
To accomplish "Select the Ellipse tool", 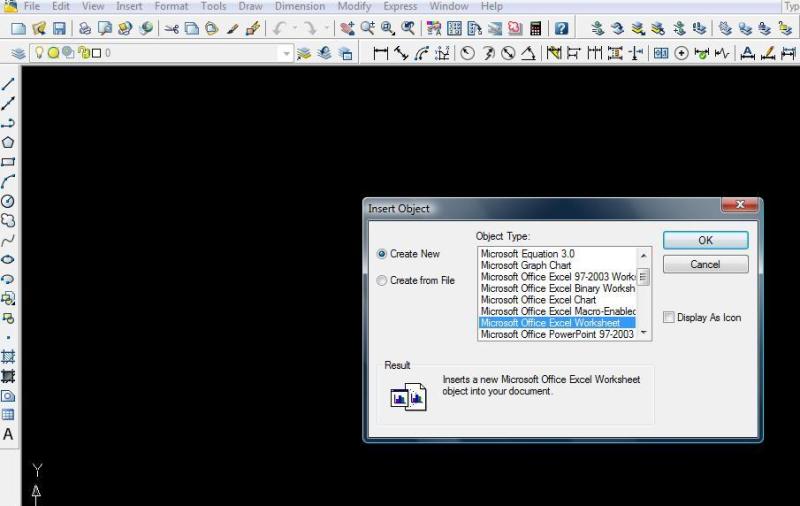I will pos(8,260).
